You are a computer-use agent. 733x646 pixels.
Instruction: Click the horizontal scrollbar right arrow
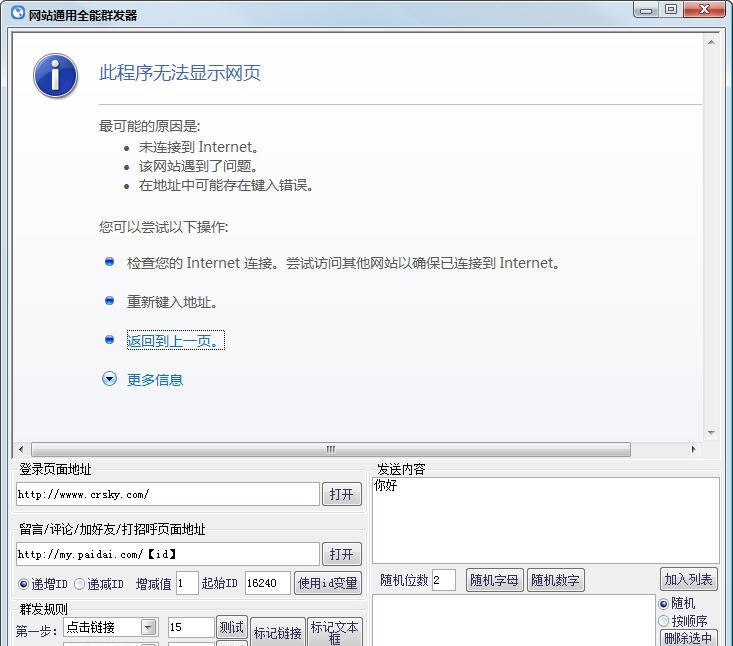(693, 449)
